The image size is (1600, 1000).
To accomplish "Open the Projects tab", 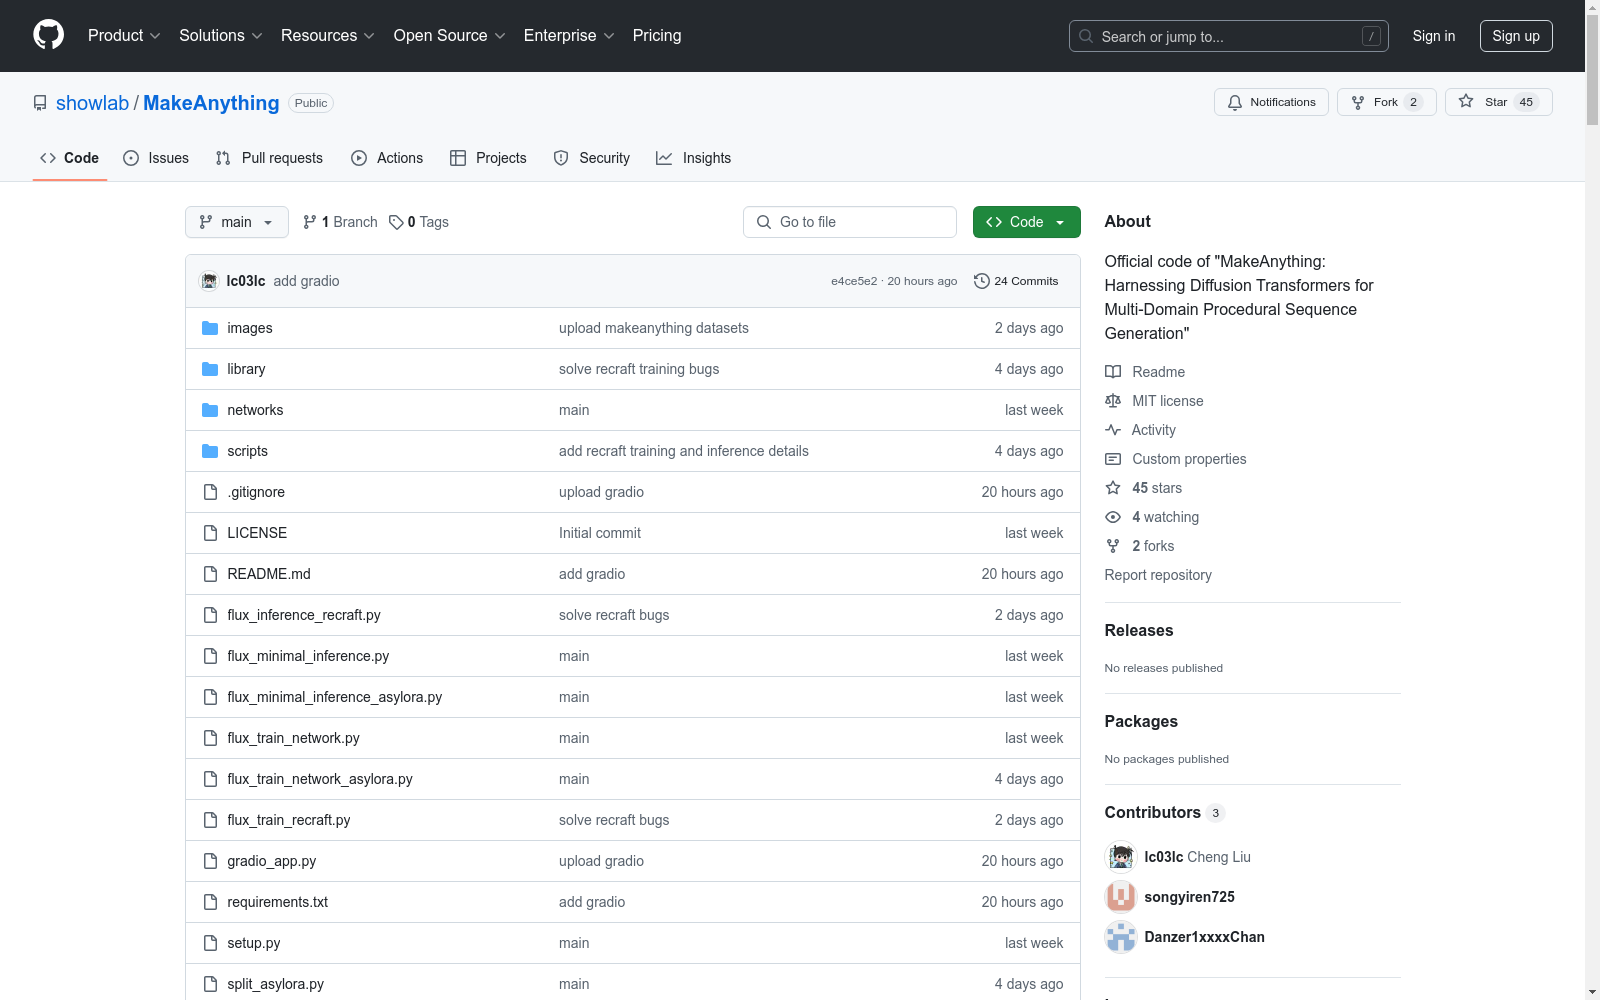I will (x=488, y=158).
